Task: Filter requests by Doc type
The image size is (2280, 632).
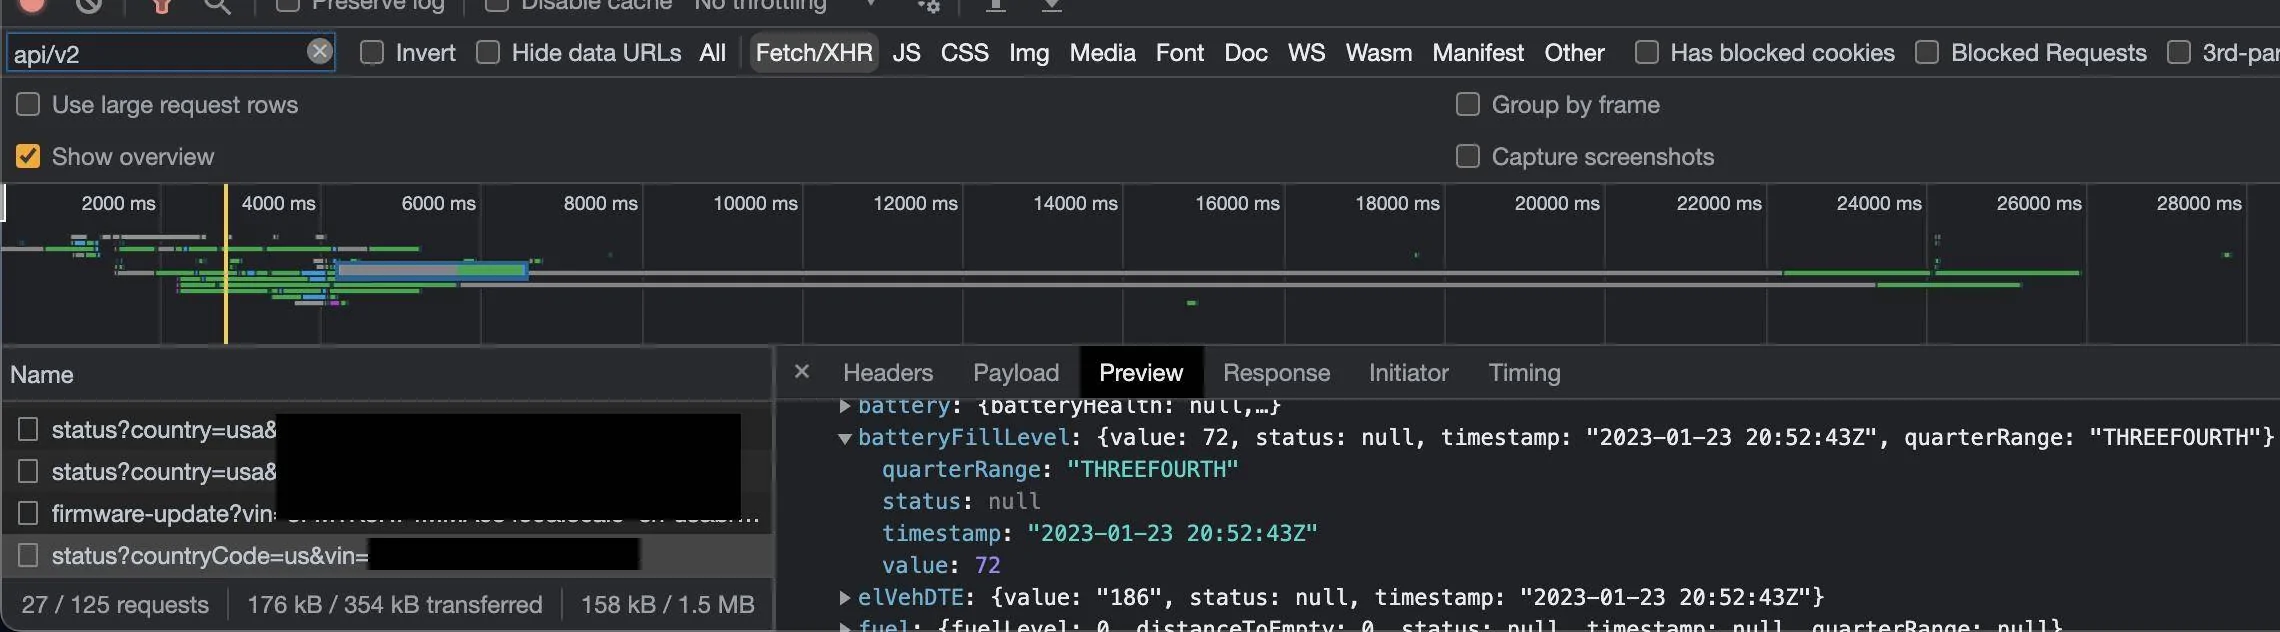Action: pyautogui.click(x=1246, y=53)
